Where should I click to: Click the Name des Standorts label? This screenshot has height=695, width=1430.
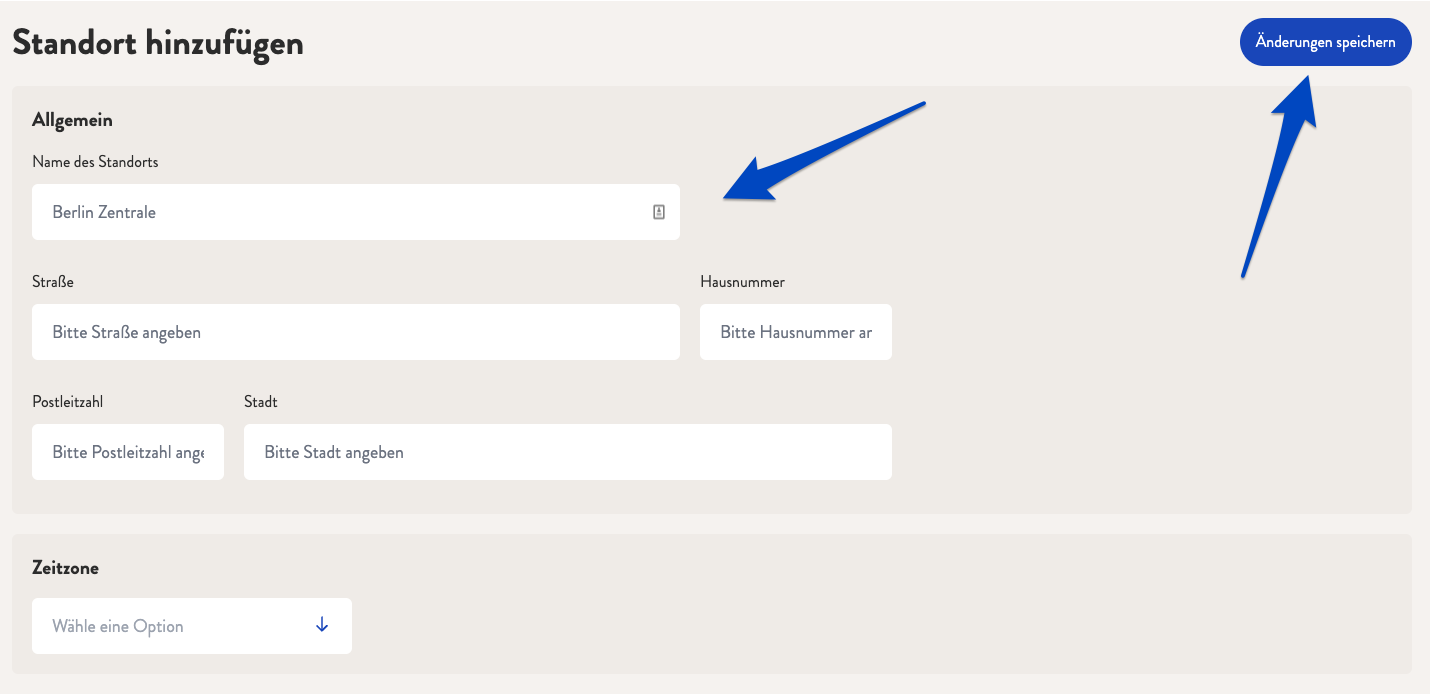pyautogui.click(x=95, y=162)
